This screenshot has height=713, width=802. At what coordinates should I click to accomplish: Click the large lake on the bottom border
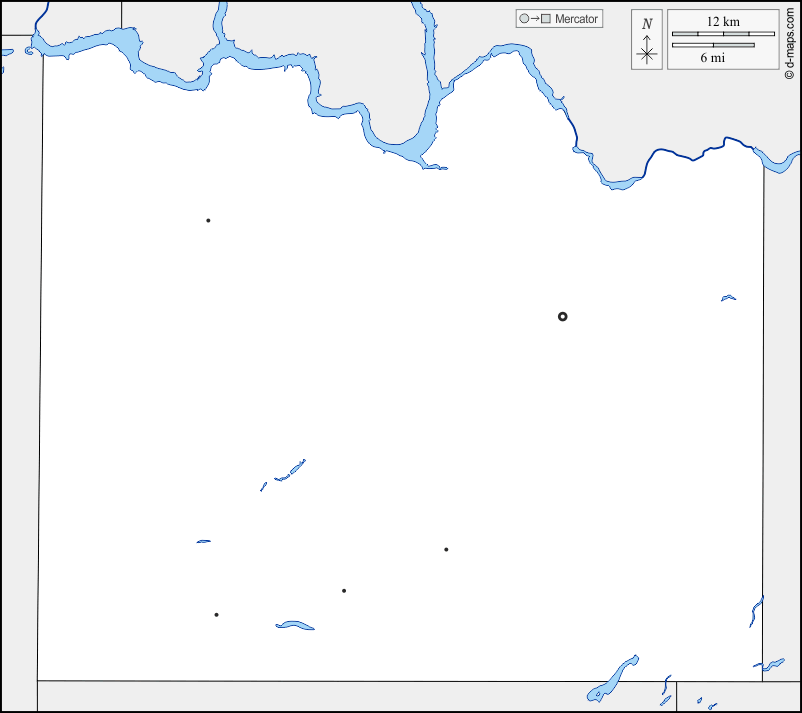coord(614,678)
